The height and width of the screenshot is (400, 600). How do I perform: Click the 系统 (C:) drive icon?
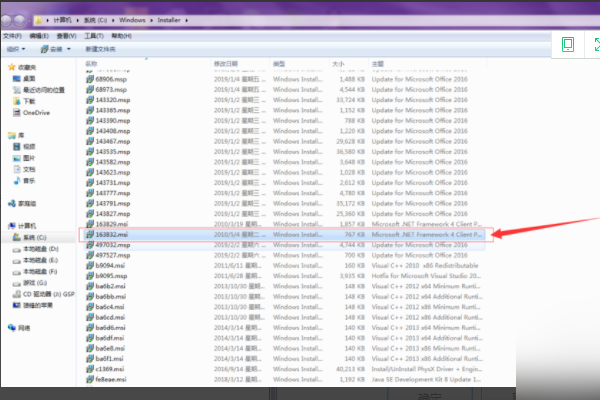(x=16, y=237)
